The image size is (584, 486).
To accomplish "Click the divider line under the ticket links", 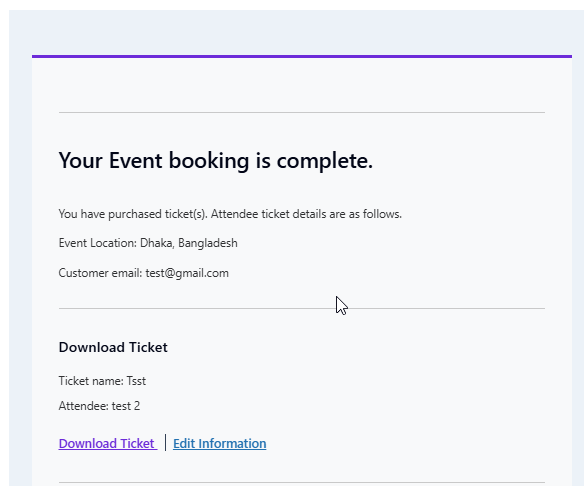I will click(x=302, y=483).
